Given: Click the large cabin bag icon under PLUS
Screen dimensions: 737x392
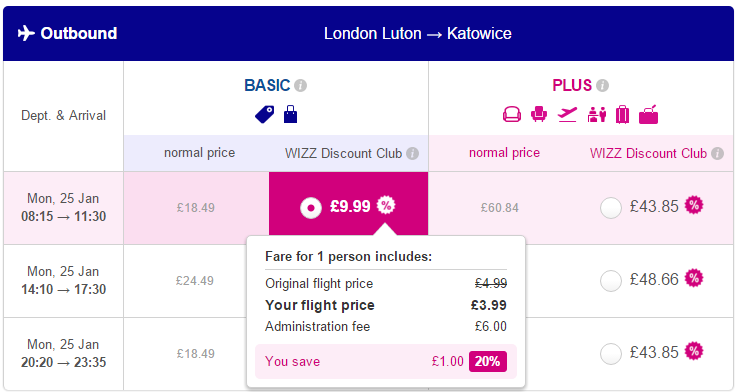Looking at the screenshot, I should click(649, 115).
